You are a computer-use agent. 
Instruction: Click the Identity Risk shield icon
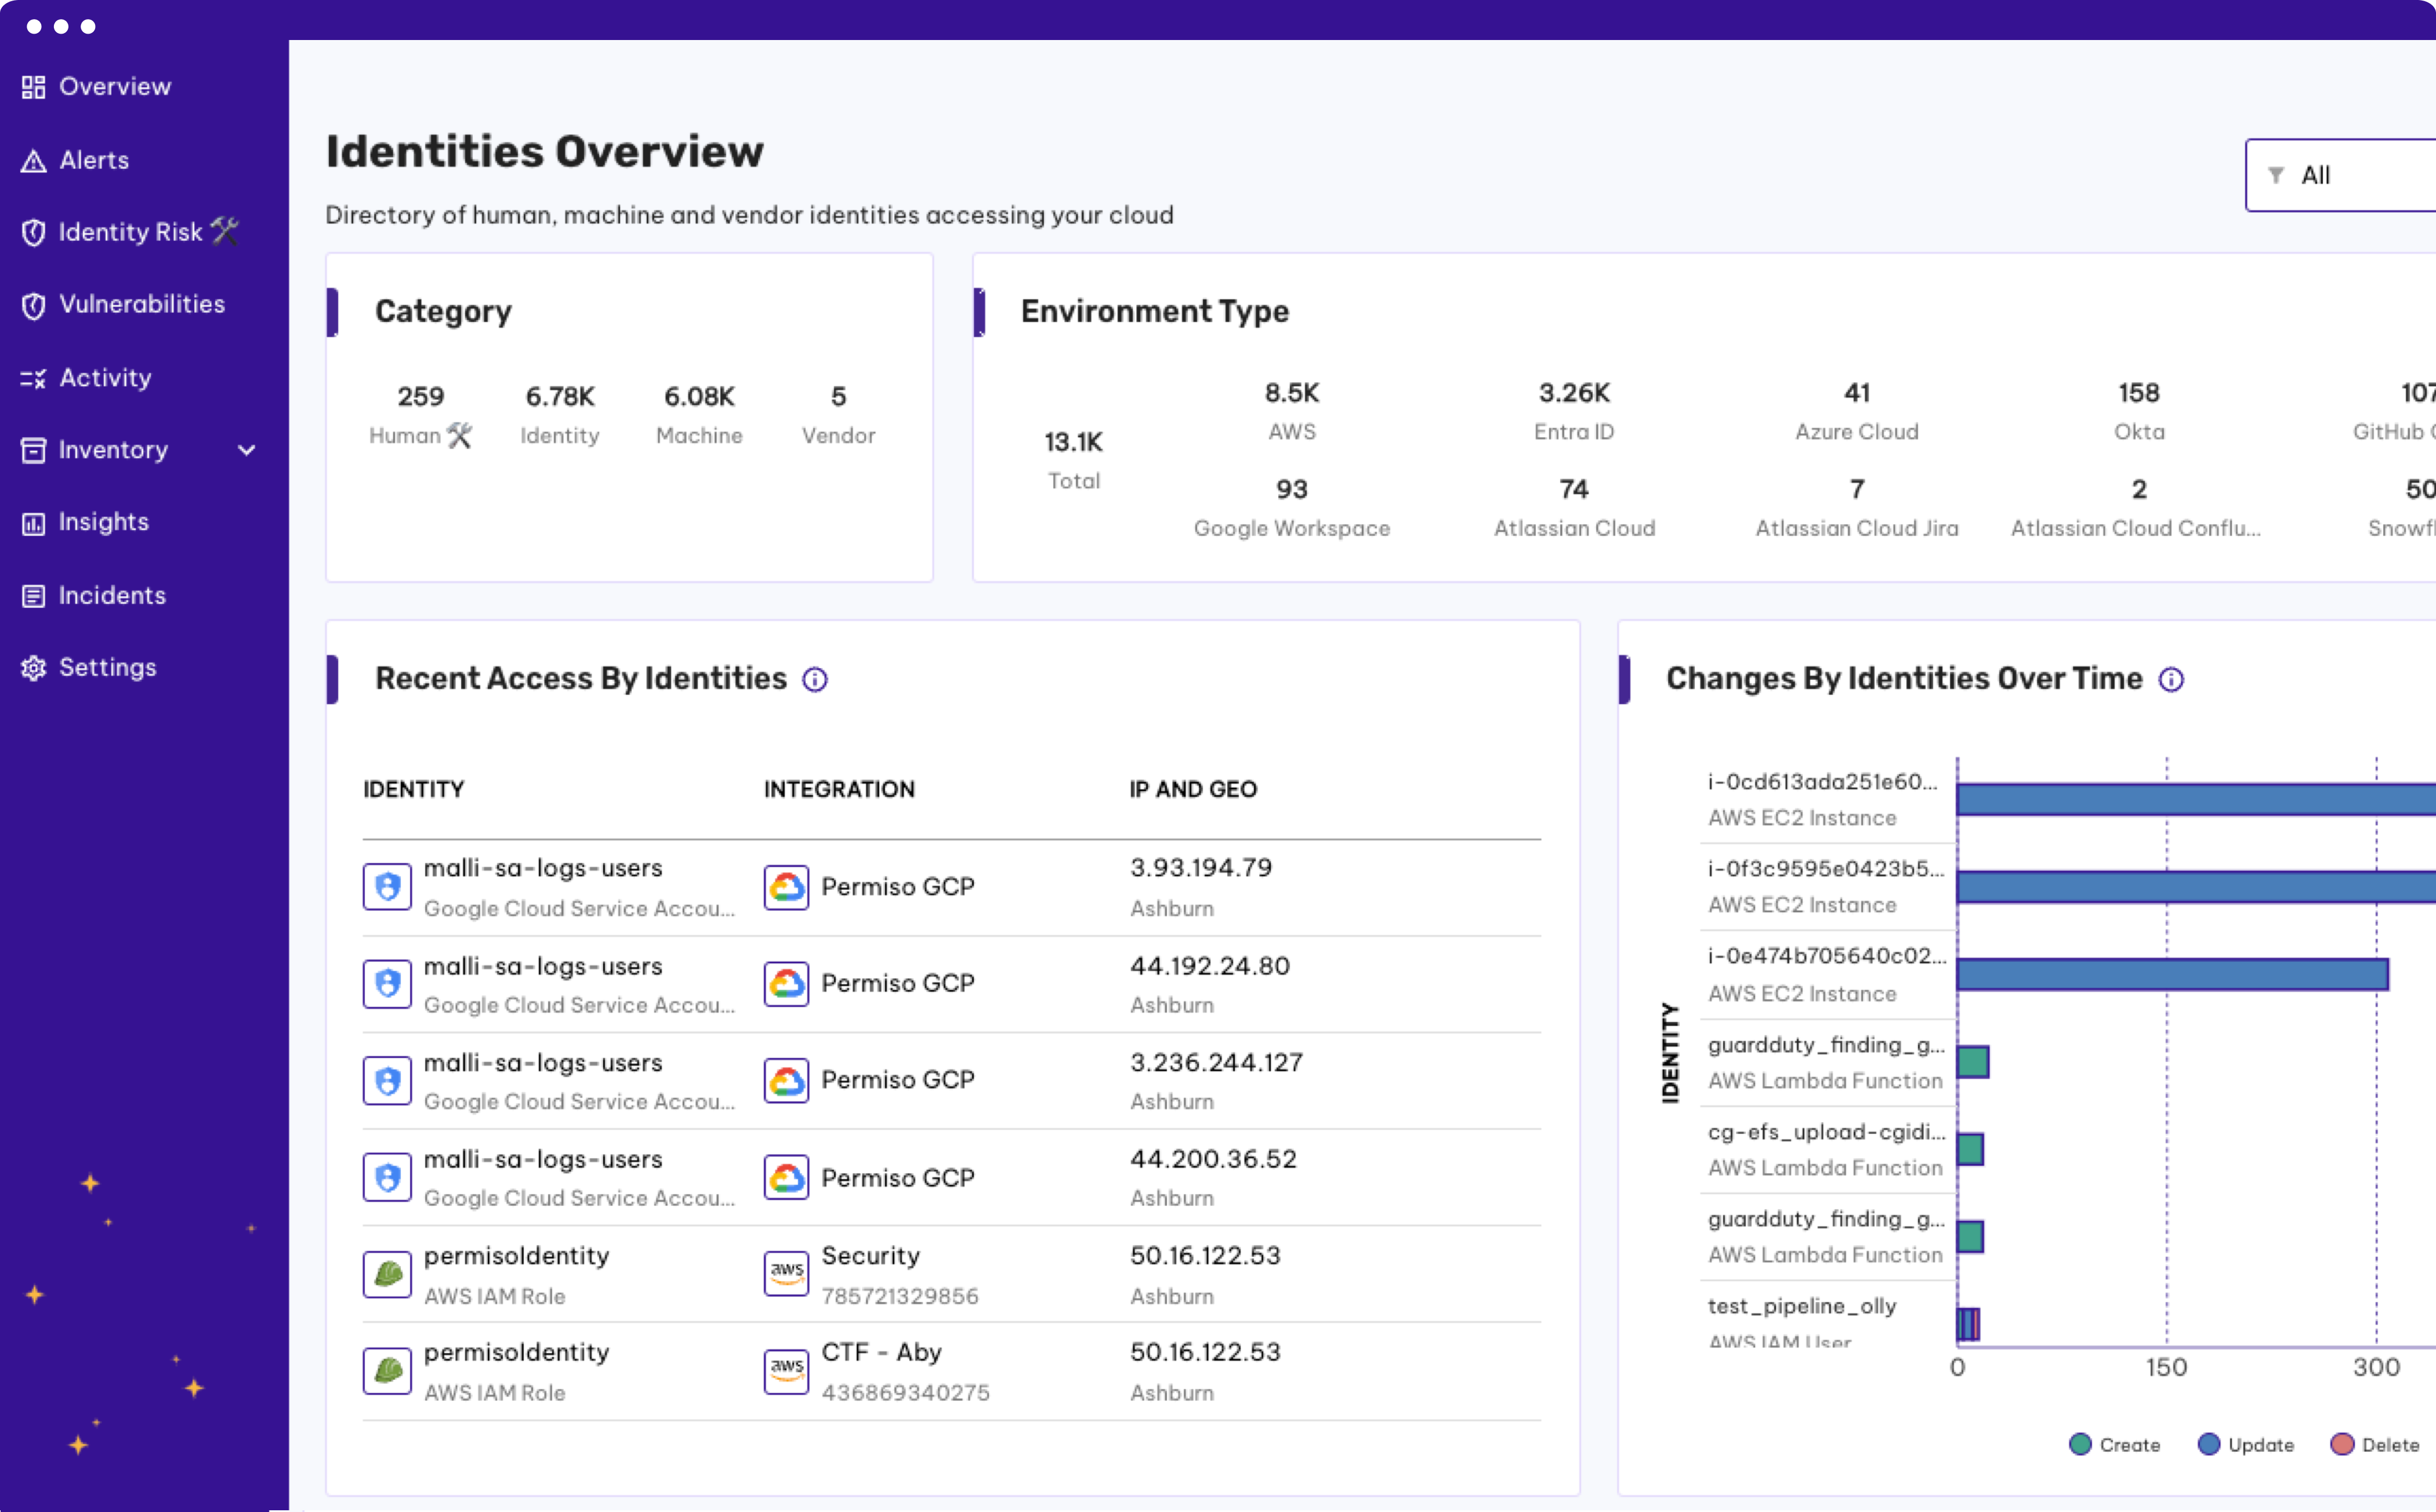[x=33, y=232]
